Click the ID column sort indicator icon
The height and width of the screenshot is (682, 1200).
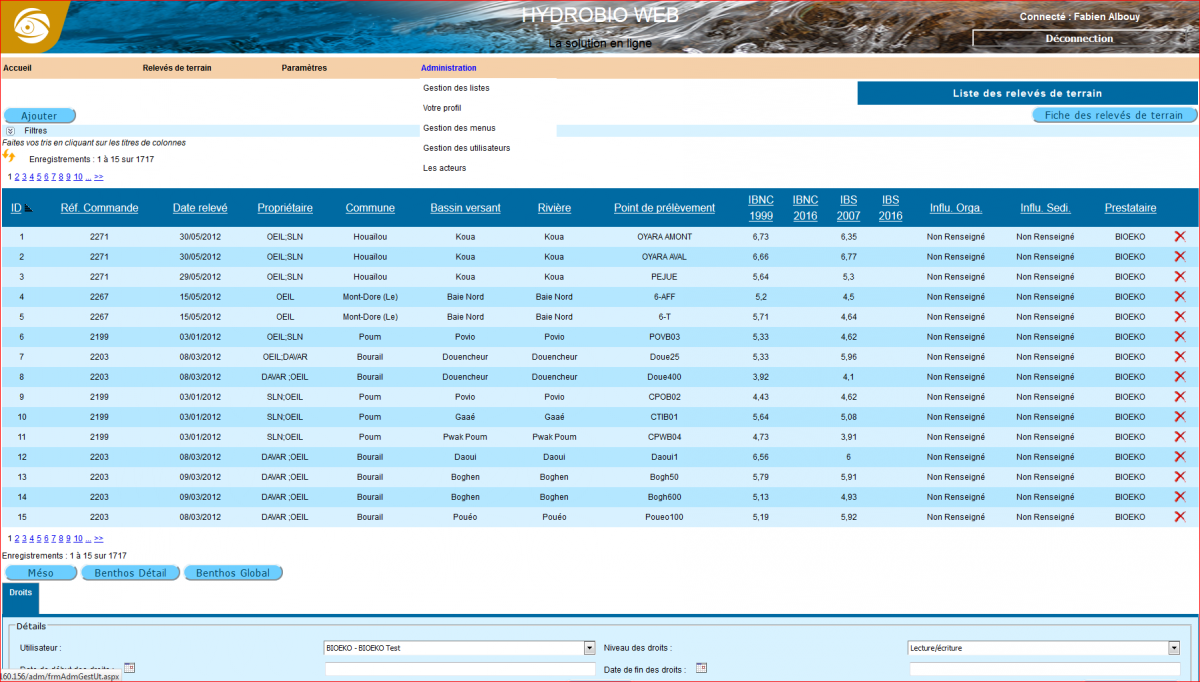(x=28, y=209)
